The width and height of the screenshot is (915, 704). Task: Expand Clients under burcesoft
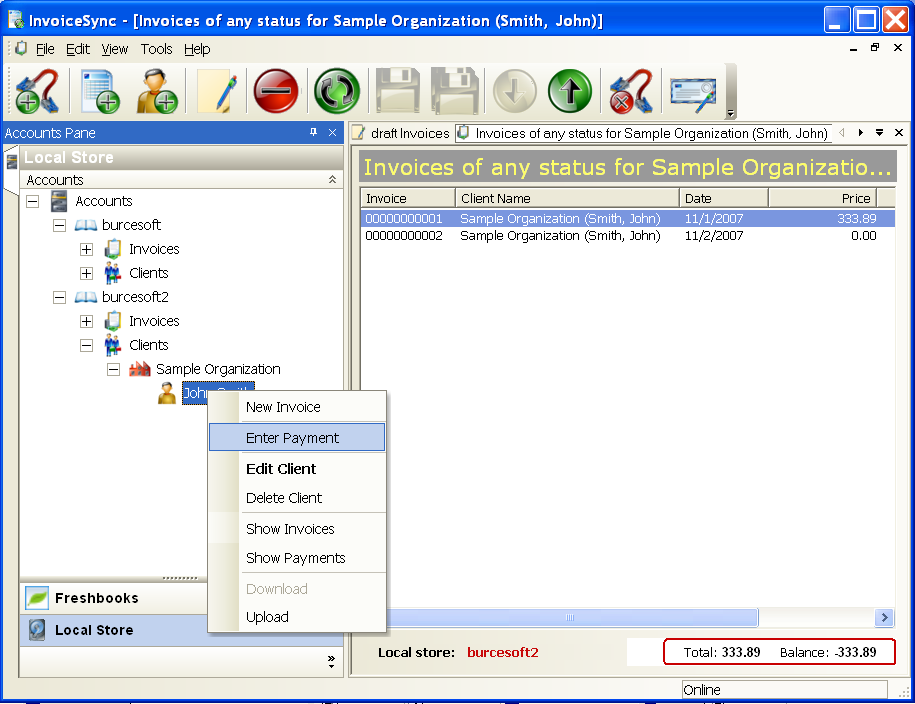point(86,273)
